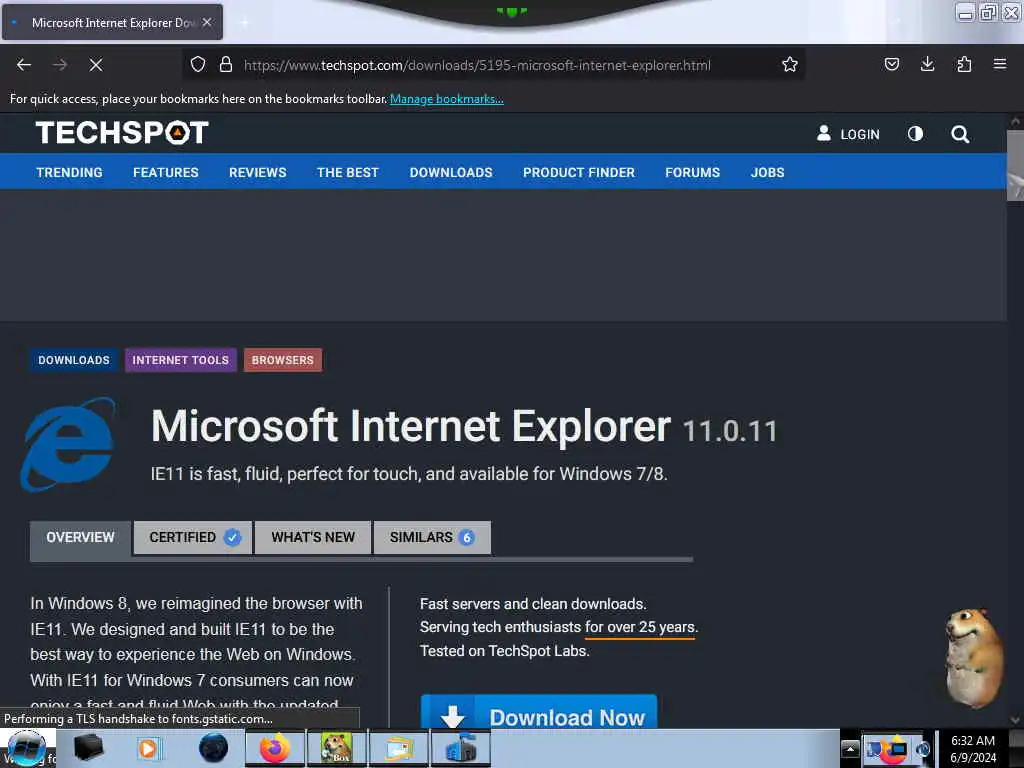This screenshot has height=768, width=1024.
Task: Open tracking protection shield icon
Action: 198,65
